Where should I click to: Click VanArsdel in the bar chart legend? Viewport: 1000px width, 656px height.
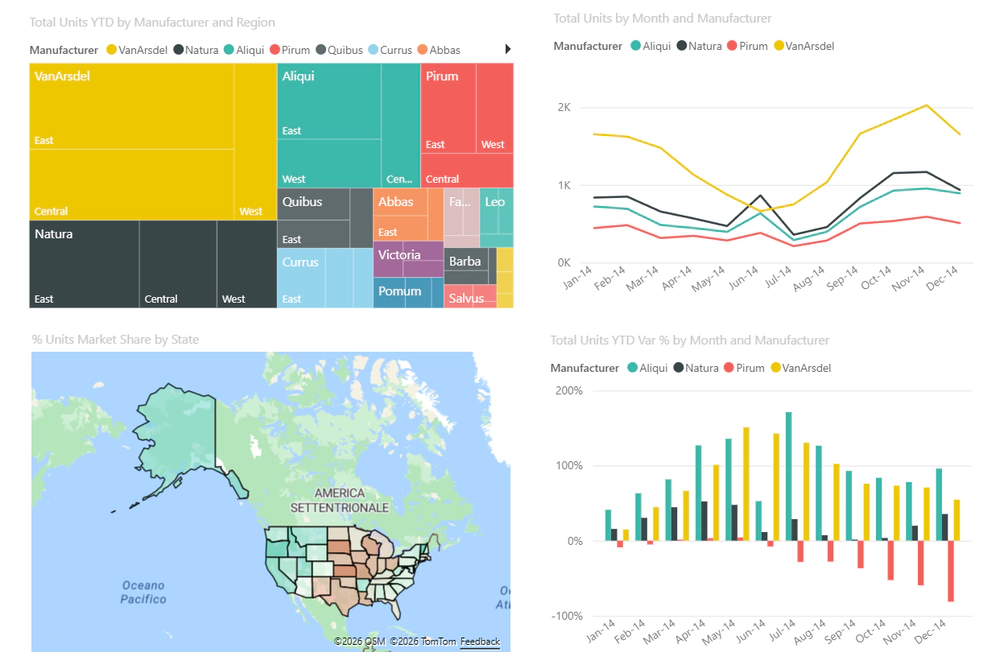[800, 368]
